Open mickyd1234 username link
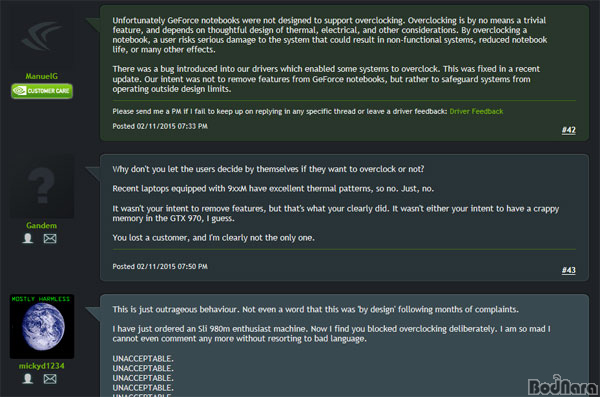 pyautogui.click(x=42, y=366)
